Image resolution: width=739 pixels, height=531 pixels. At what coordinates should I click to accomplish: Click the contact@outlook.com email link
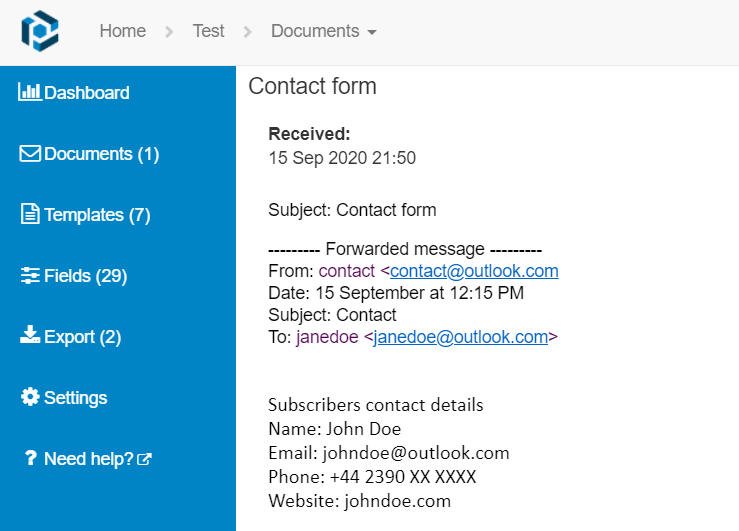(474, 271)
